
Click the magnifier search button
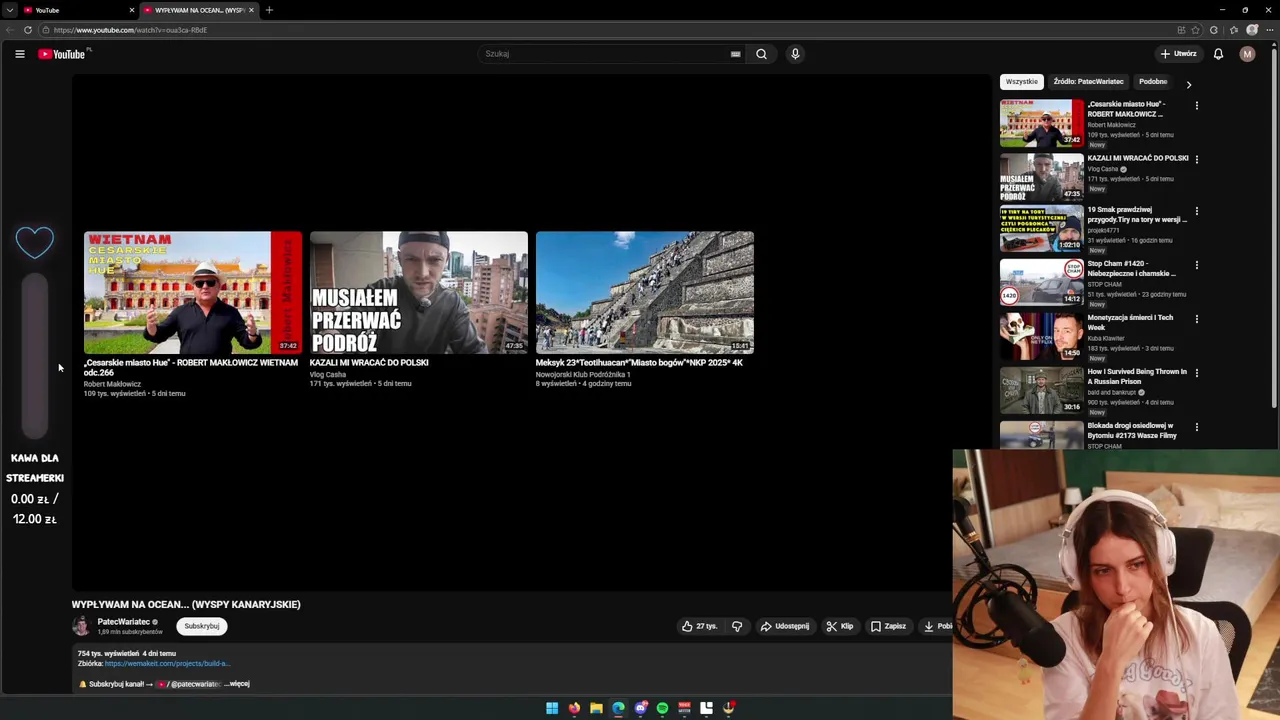(761, 54)
